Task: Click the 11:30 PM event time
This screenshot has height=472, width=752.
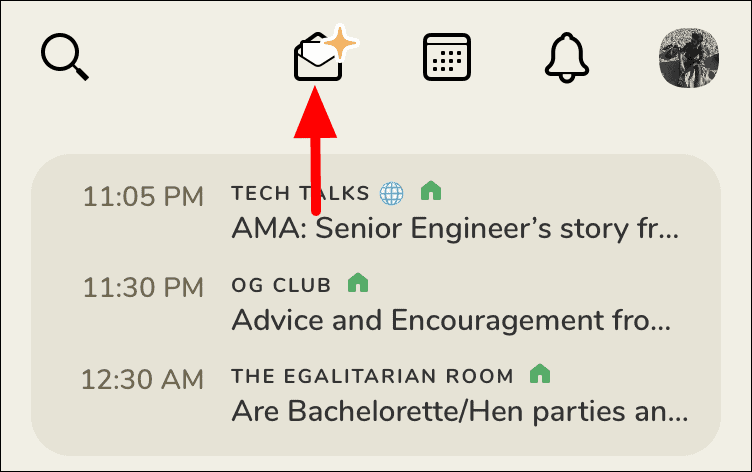Action: [143, 287]
